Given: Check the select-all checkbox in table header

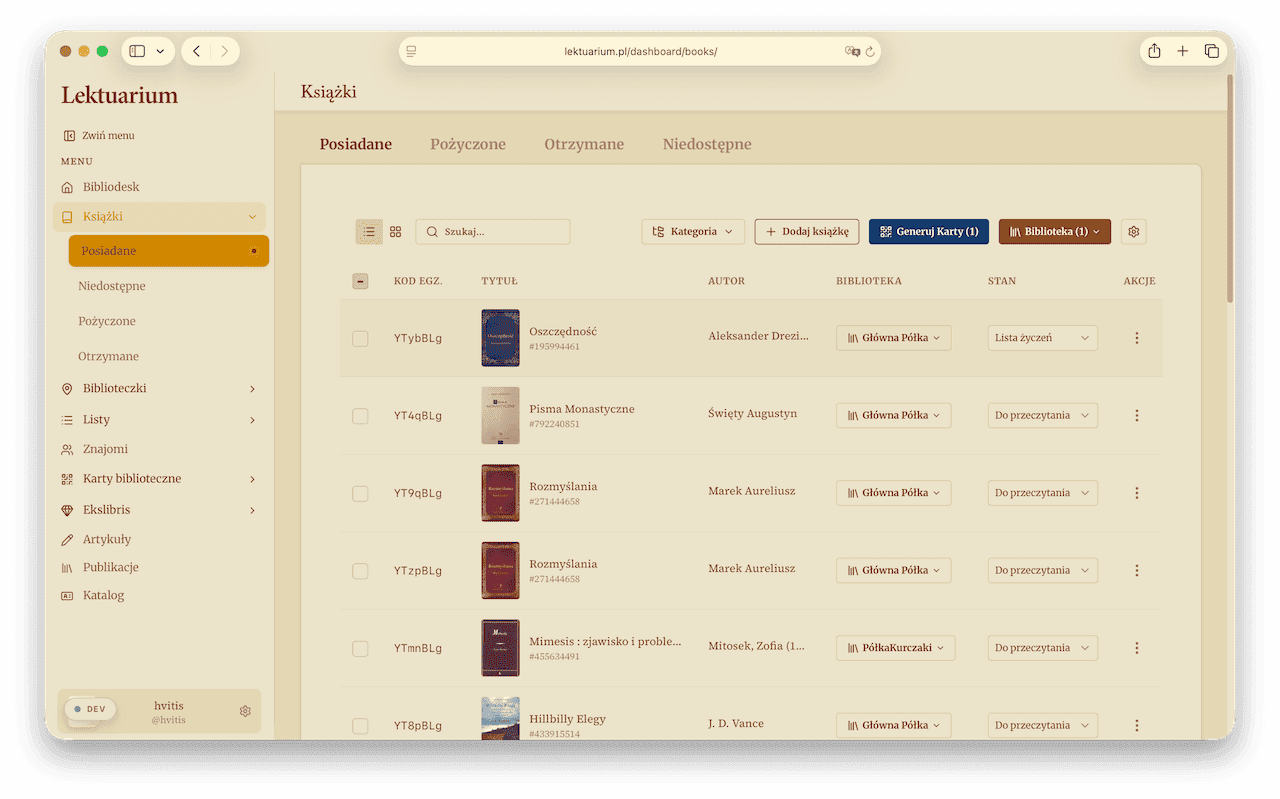Looking at the screenshot, I should point(360,281).
